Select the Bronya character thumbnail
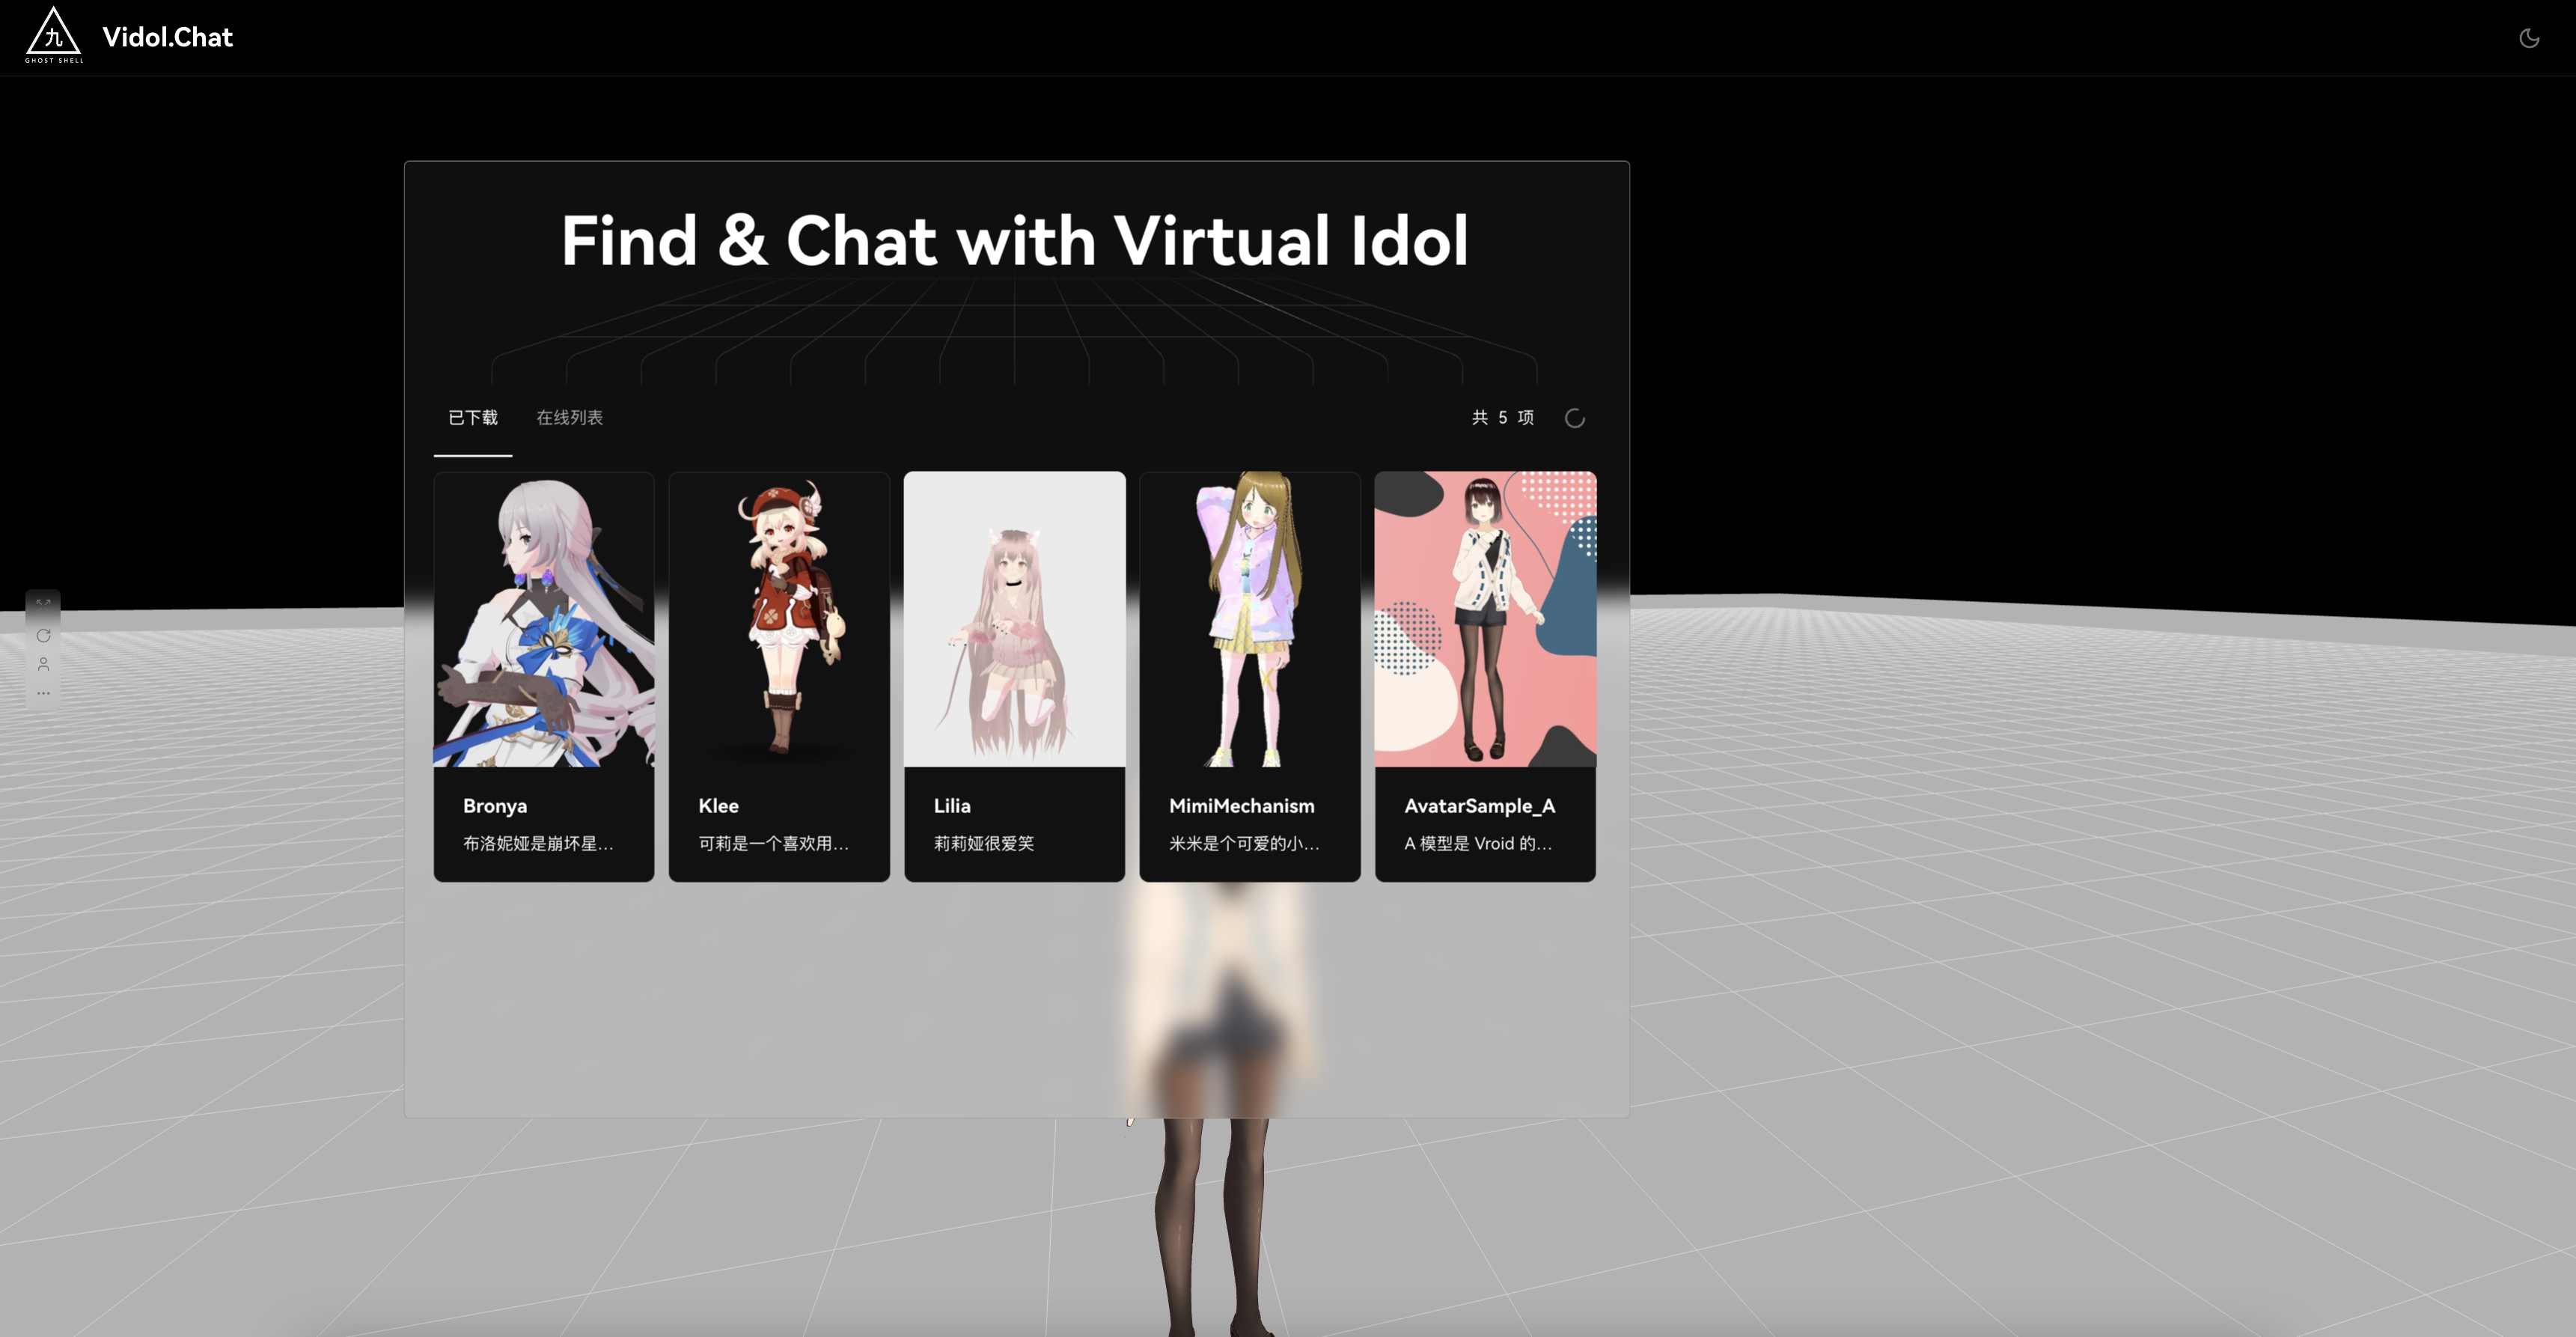2576x1337 pixels. (x=544, y=619)
